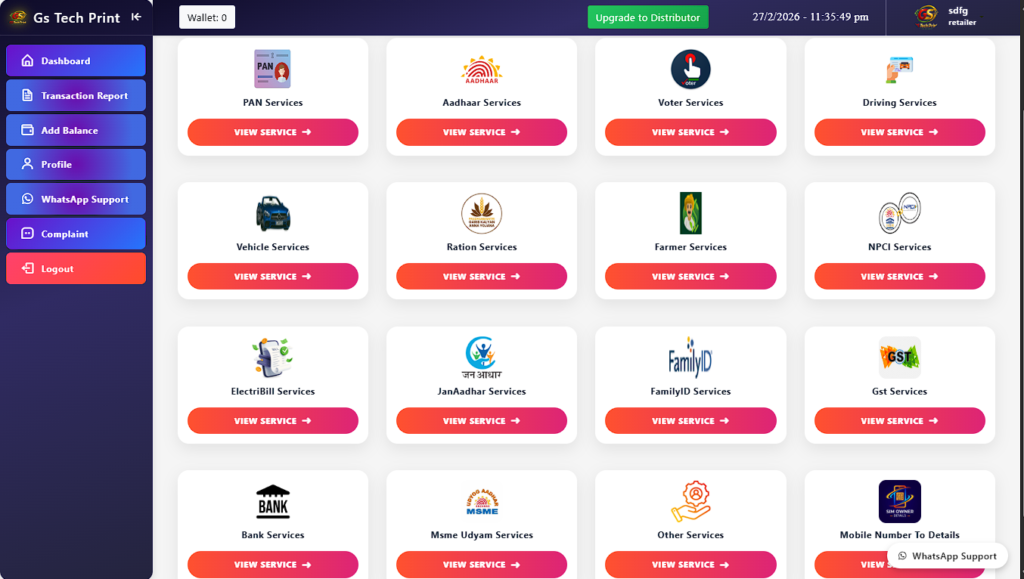This screenshot has width=1024, height=579.
Task: Log out using the red Logout button
Action: coord(76,268)
